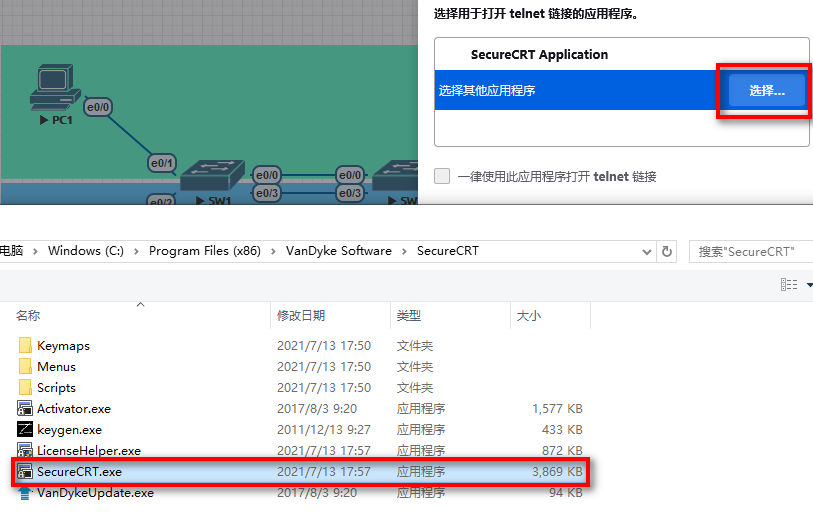Click PC1's e0/0 interface label
Screen dimensions: 813x530
click(98, 107)
